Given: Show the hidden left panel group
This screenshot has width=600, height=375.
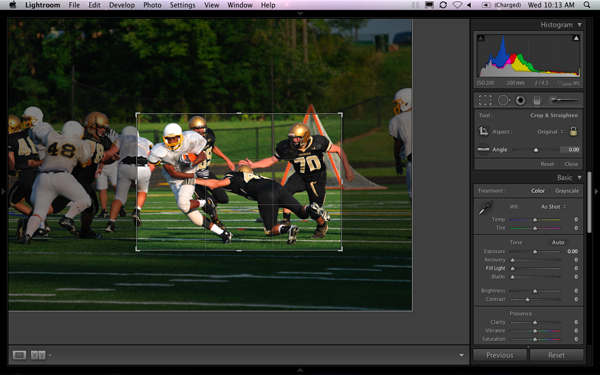Looking at the screenshot, I should click(x=3, y=191).
